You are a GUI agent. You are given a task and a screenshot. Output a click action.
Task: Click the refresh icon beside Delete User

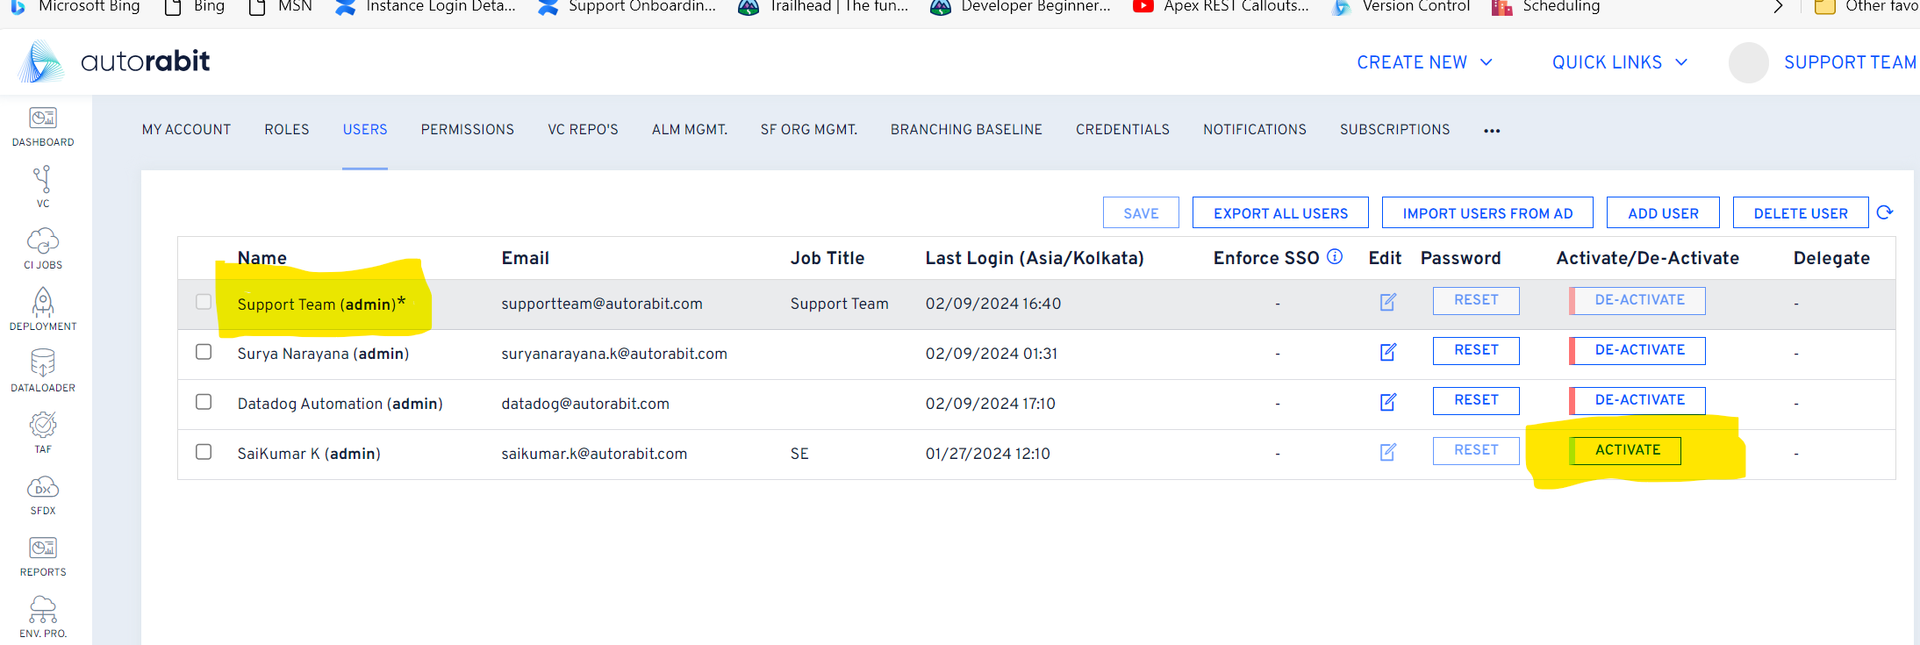tap(1885, 212)
